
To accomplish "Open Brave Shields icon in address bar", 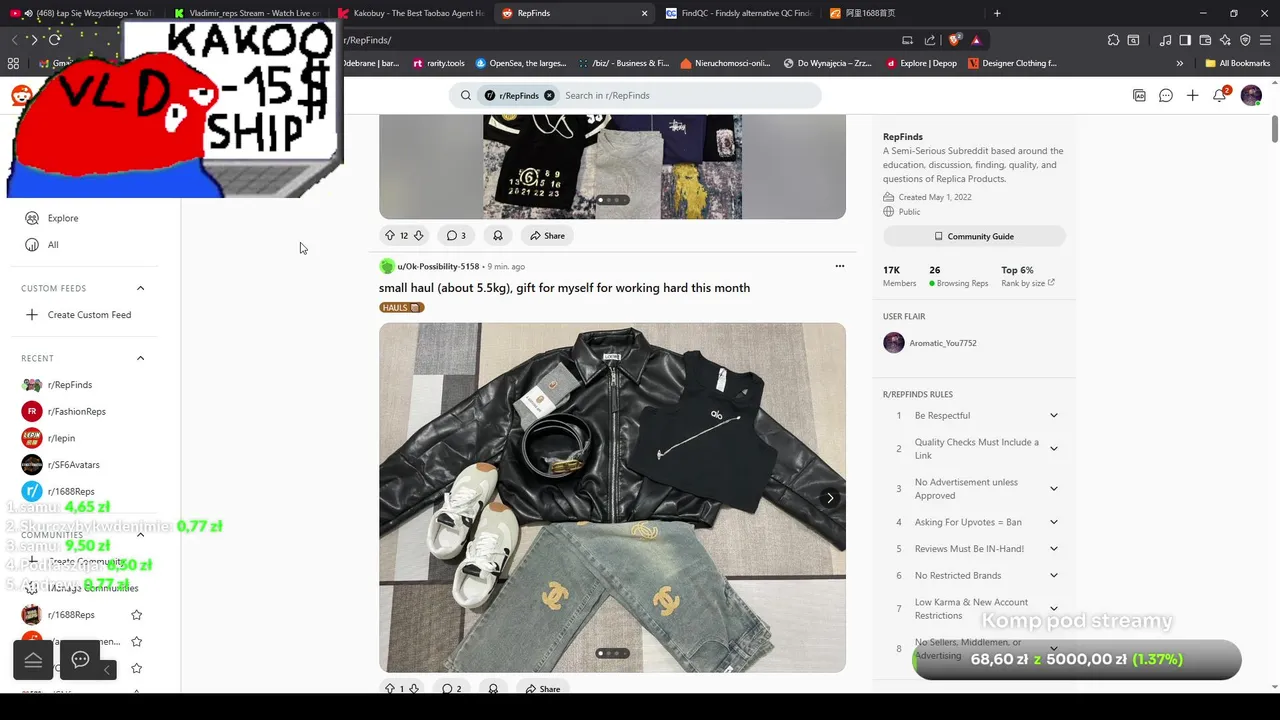I will pyautogui.click(x=955, y=40).
